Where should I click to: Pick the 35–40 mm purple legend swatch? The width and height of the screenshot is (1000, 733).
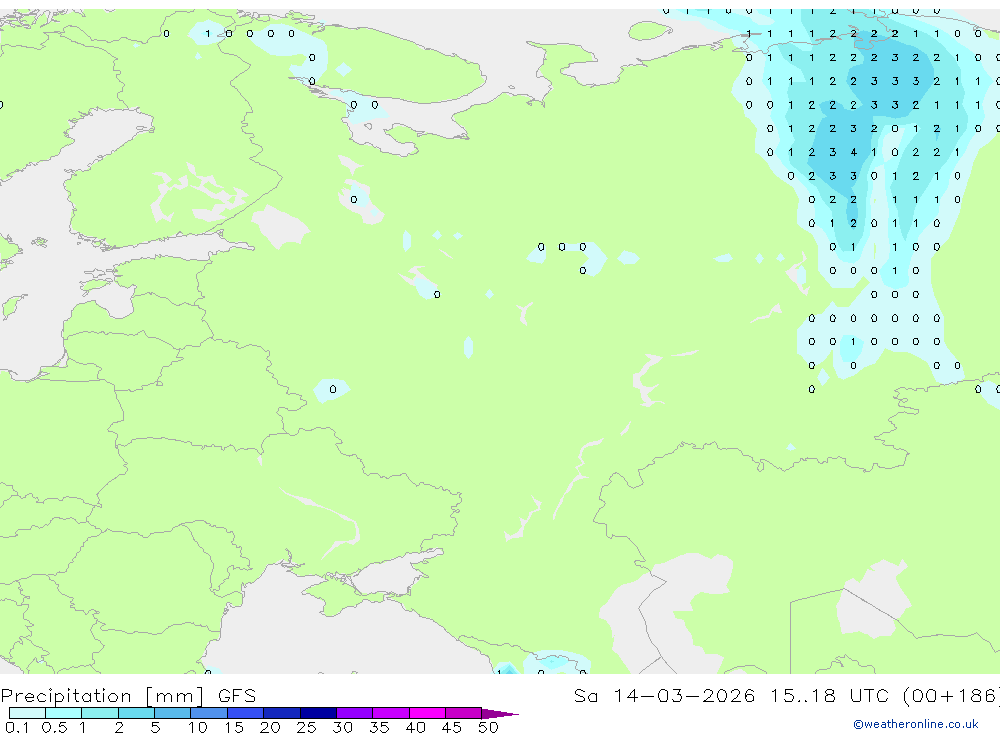tap(391, 713)
